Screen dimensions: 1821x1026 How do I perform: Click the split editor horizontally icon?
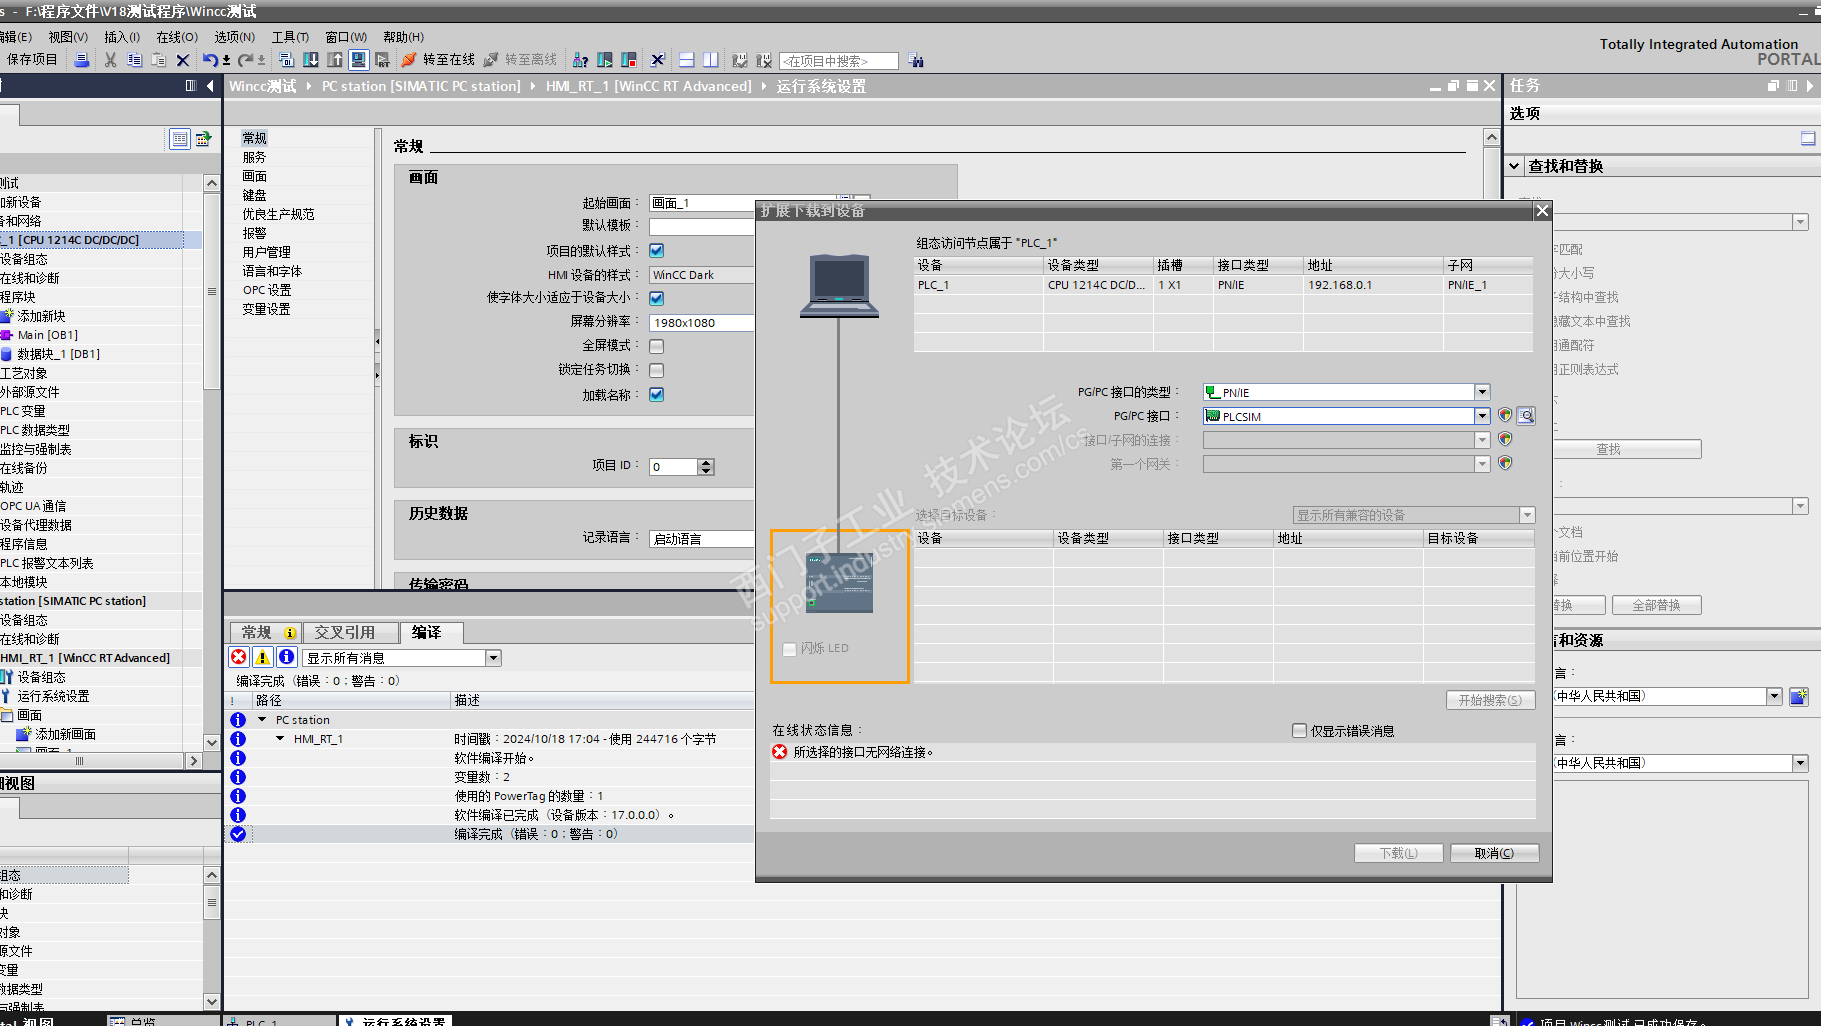pos(686,60)
